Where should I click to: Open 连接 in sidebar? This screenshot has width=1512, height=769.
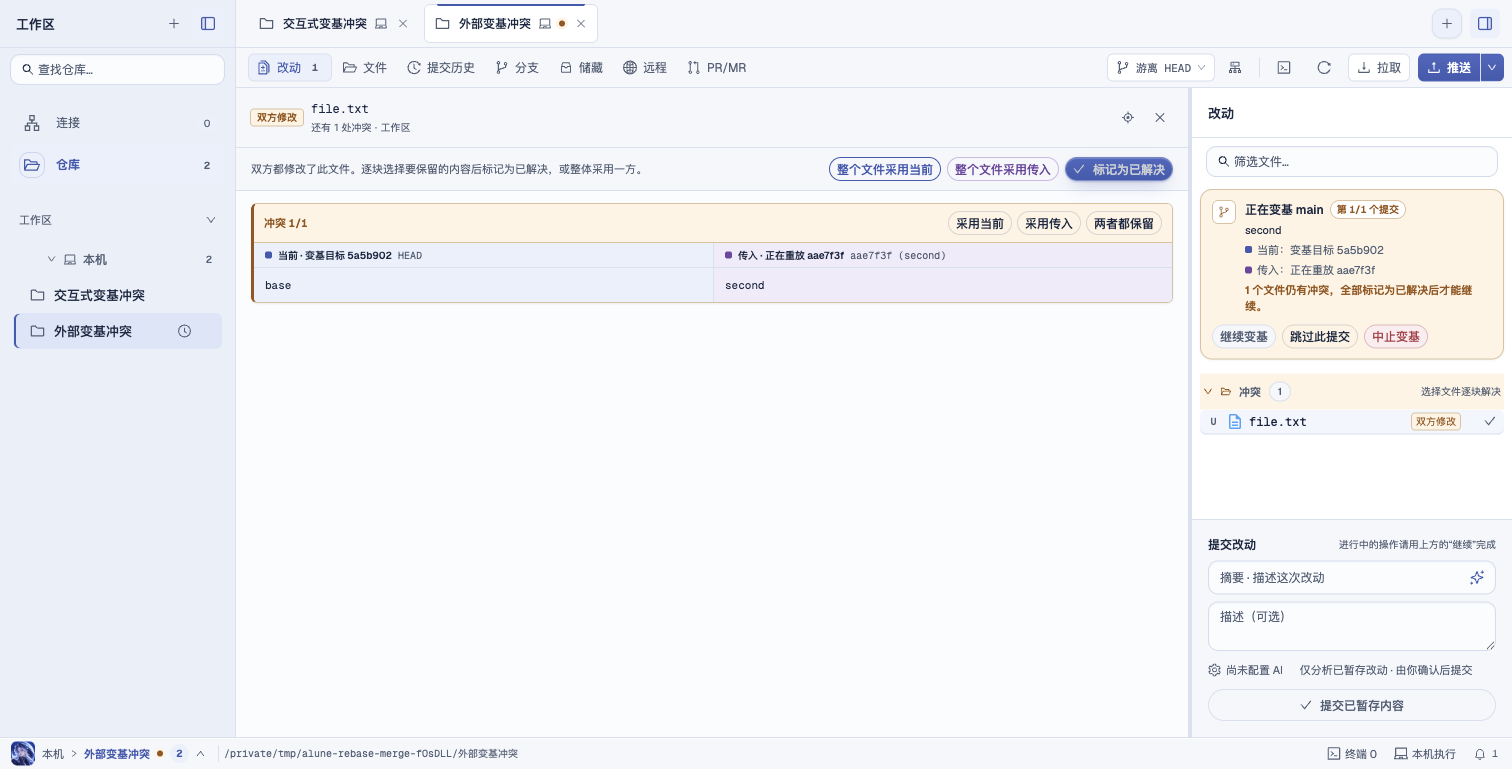(x=118, y=123)
